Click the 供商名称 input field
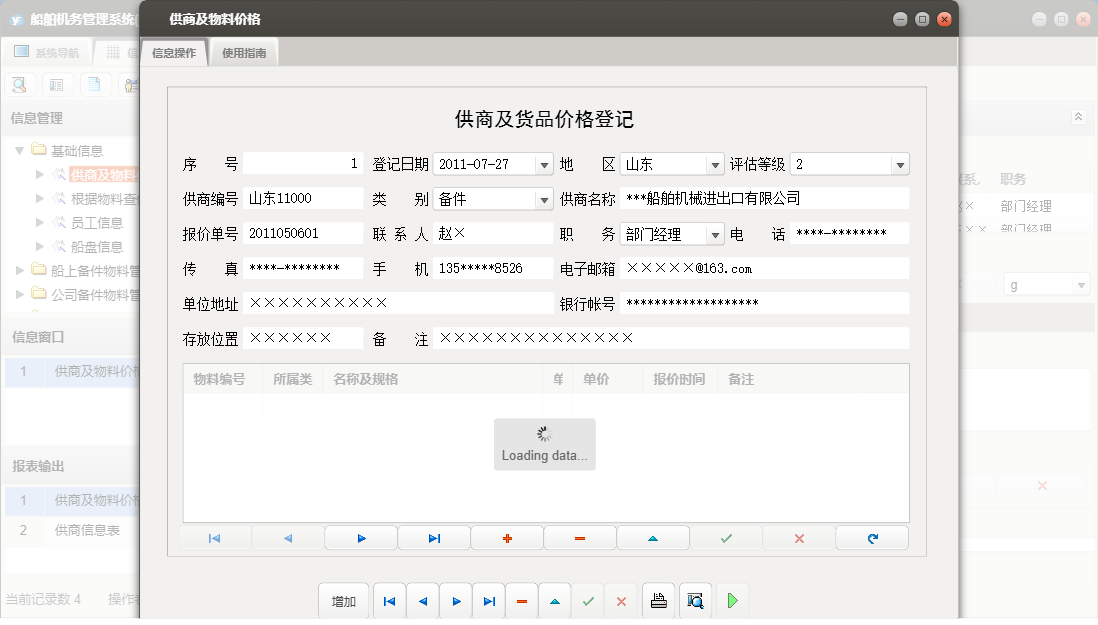This screenshot has height=625, width=1098. [764, 199]
